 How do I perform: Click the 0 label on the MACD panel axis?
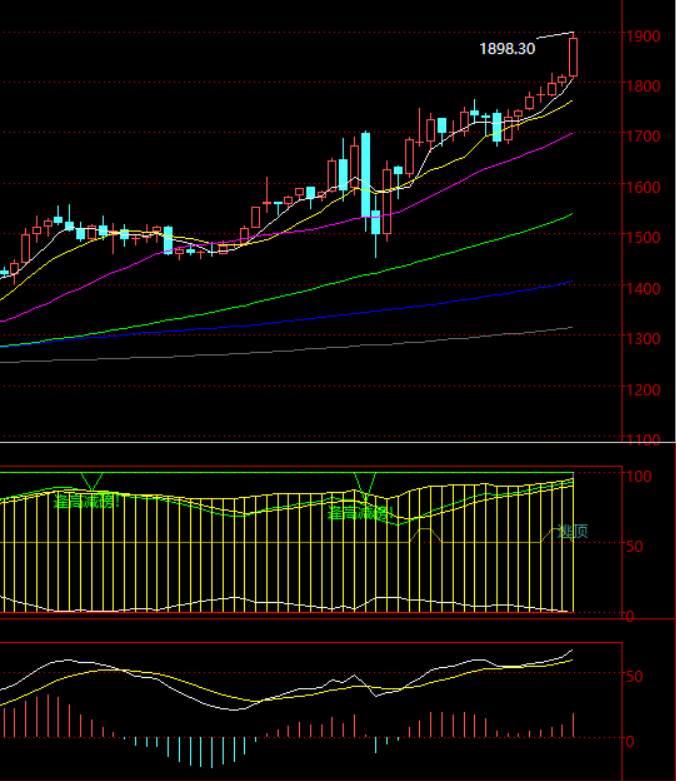630,742
